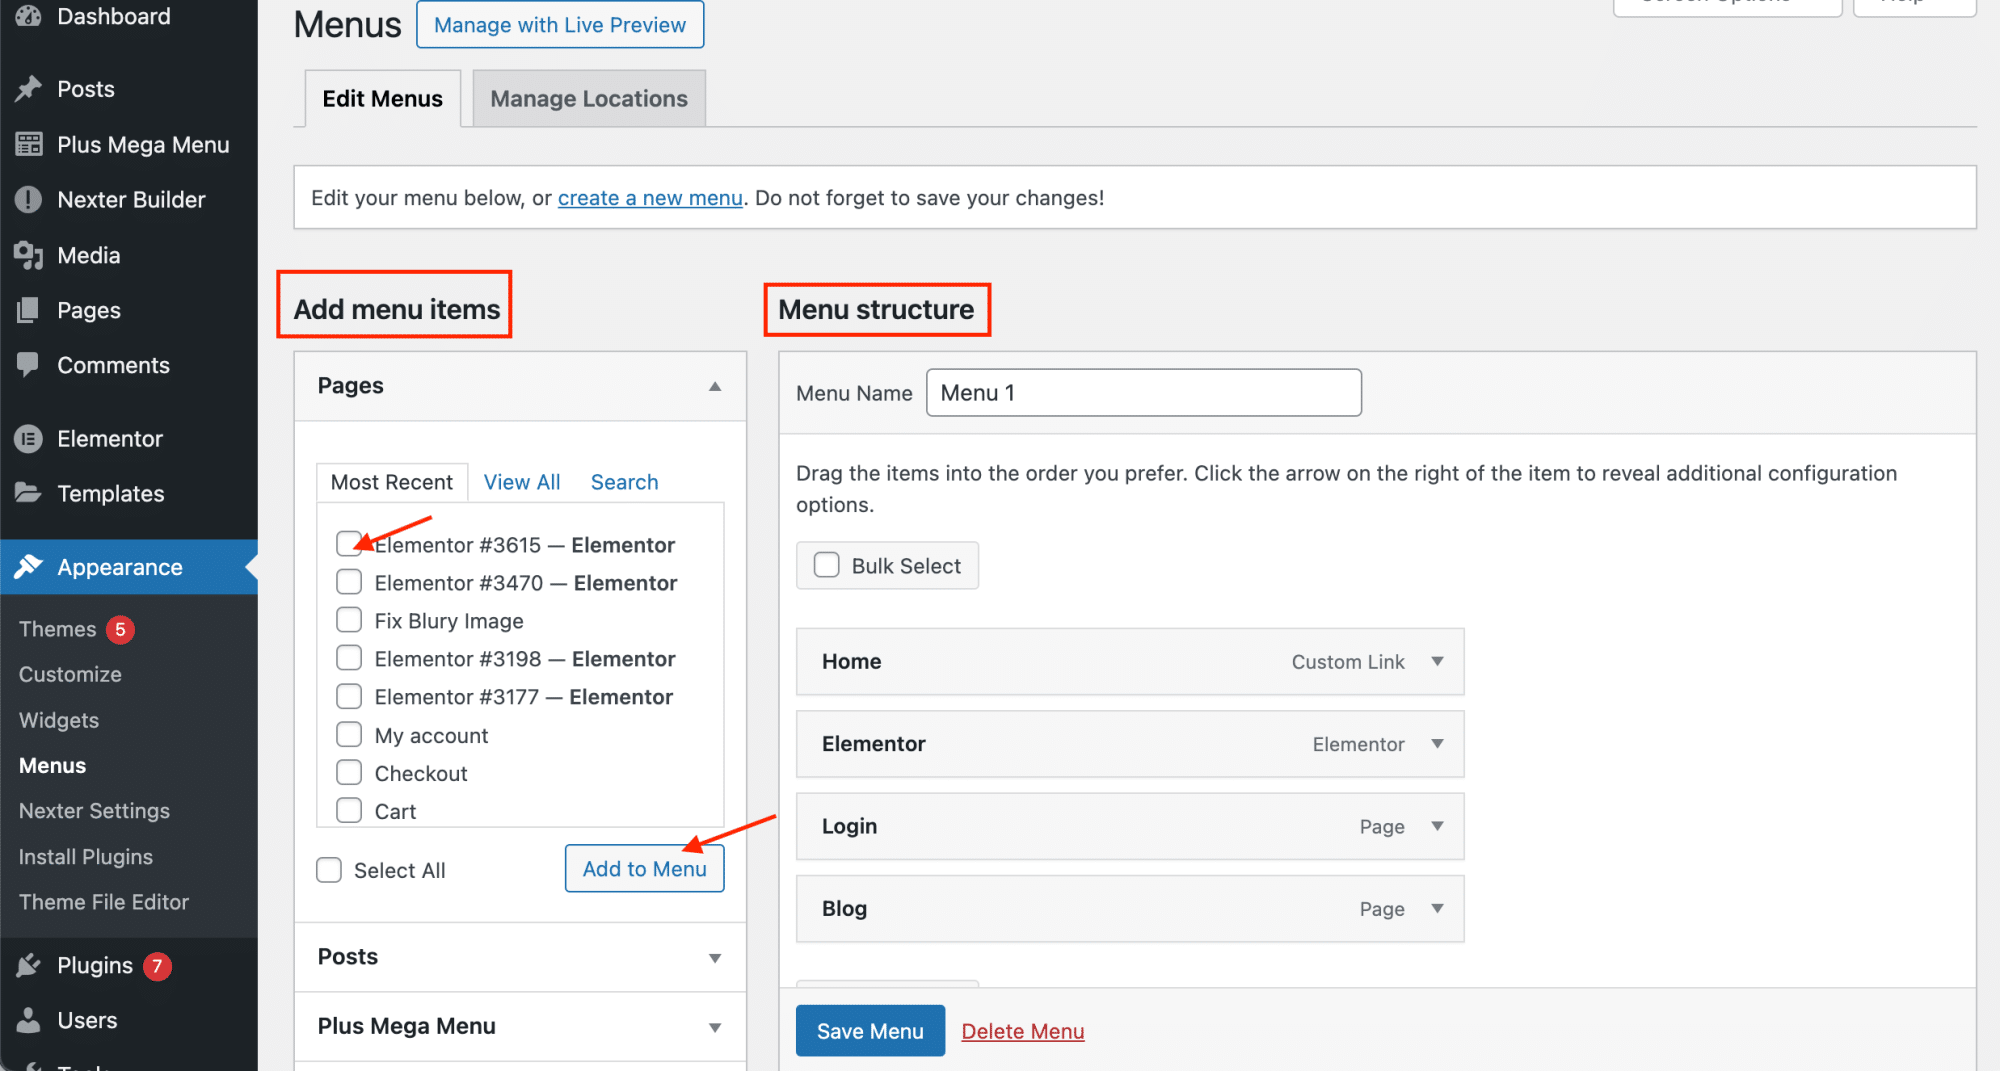2000x1071 pixels.
Task: Click the Elementor logo icon in sidebar
Action: (x=29, y=439)
